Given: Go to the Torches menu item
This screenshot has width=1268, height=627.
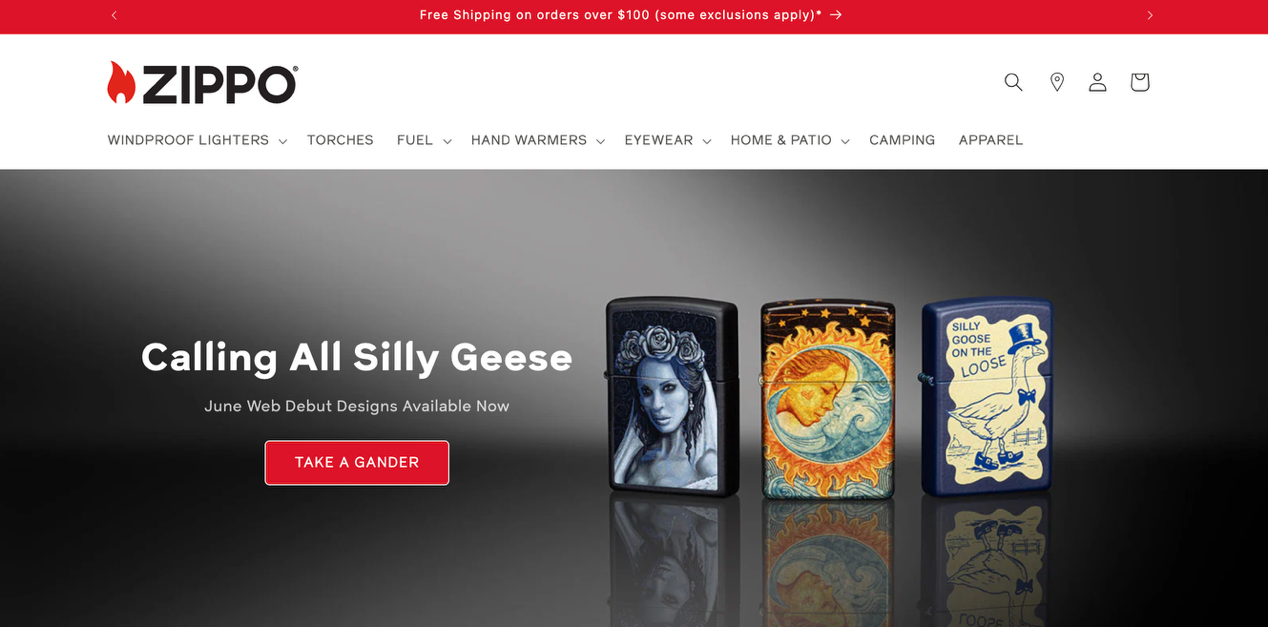Looking at the screenshot, I should [x=340, y=140].
